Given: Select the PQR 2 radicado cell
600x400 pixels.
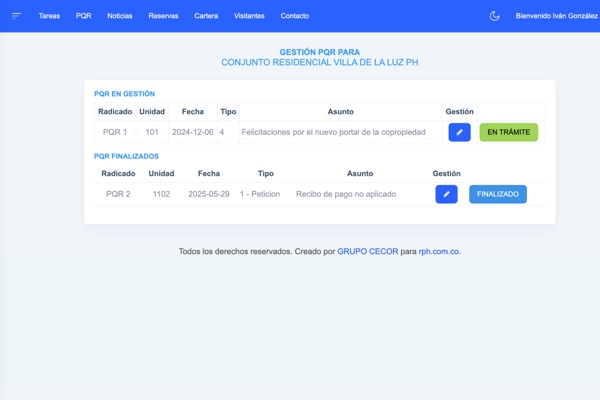Looking at the screenshot, I should click(x=118, y=194).
